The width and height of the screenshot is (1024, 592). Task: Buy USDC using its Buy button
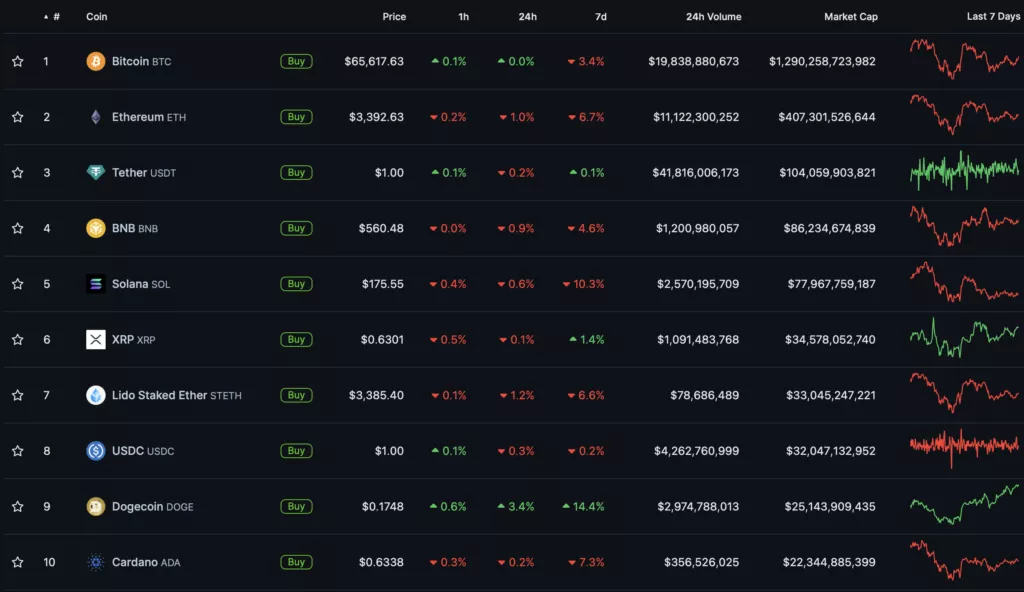coord(296,451)
